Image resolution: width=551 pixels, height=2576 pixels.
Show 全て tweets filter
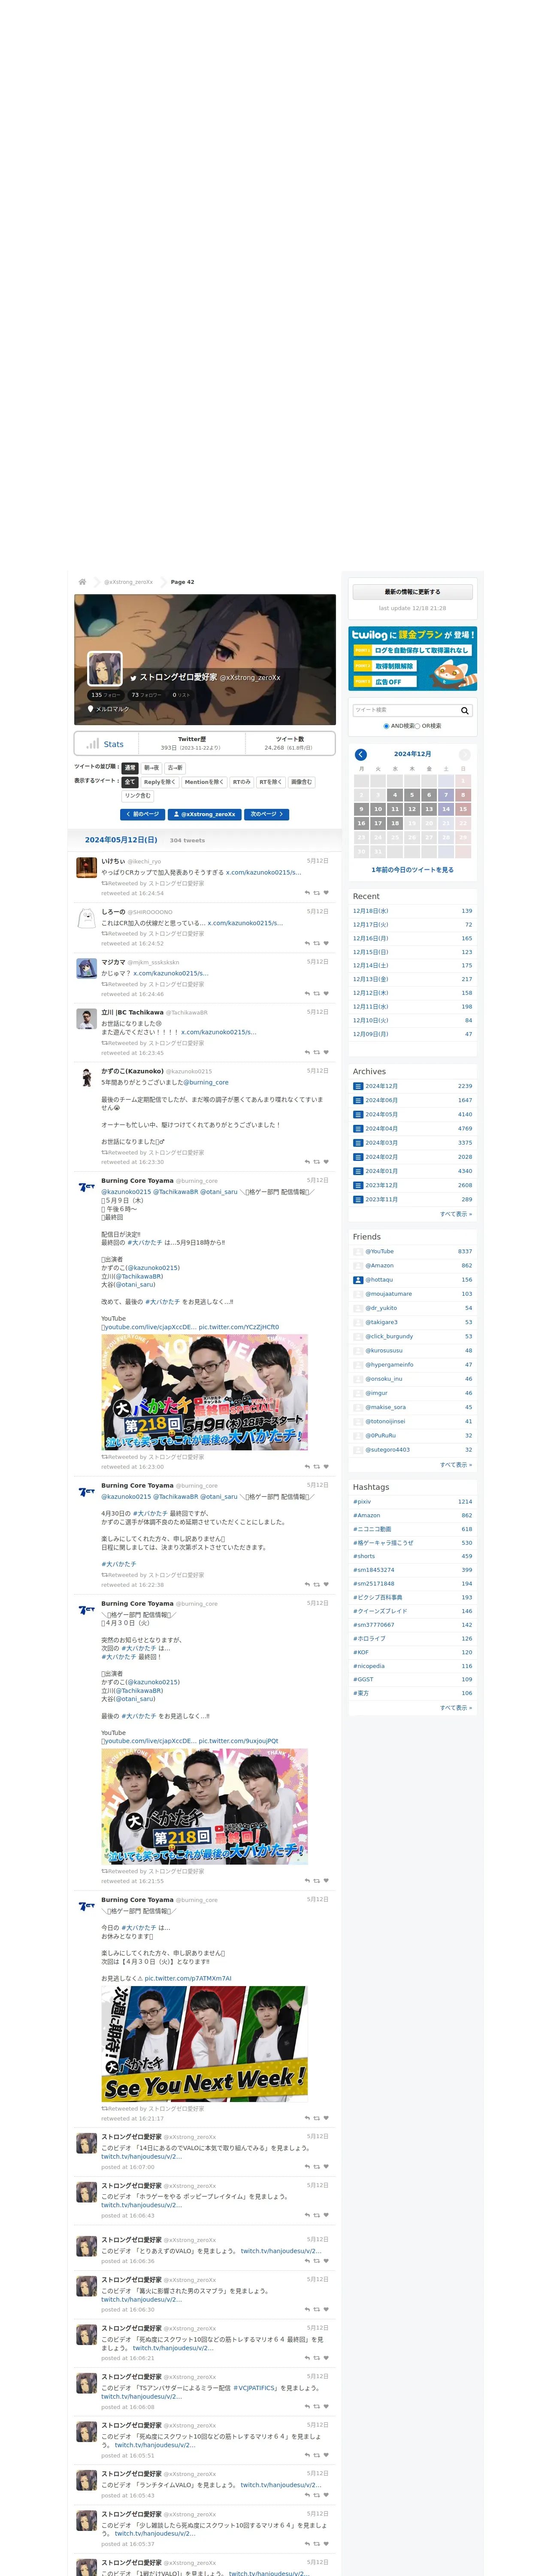pos(130,782)
